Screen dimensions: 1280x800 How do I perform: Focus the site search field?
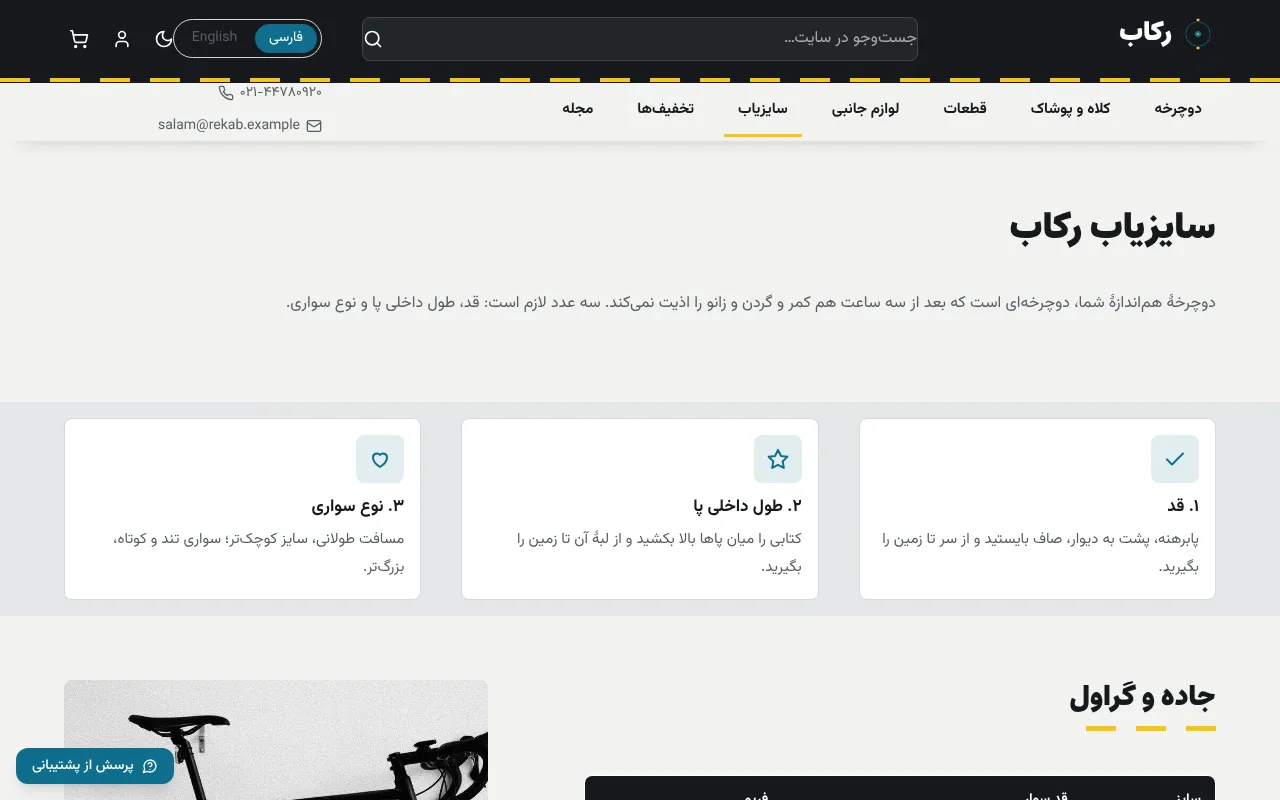tap(640, 39)
